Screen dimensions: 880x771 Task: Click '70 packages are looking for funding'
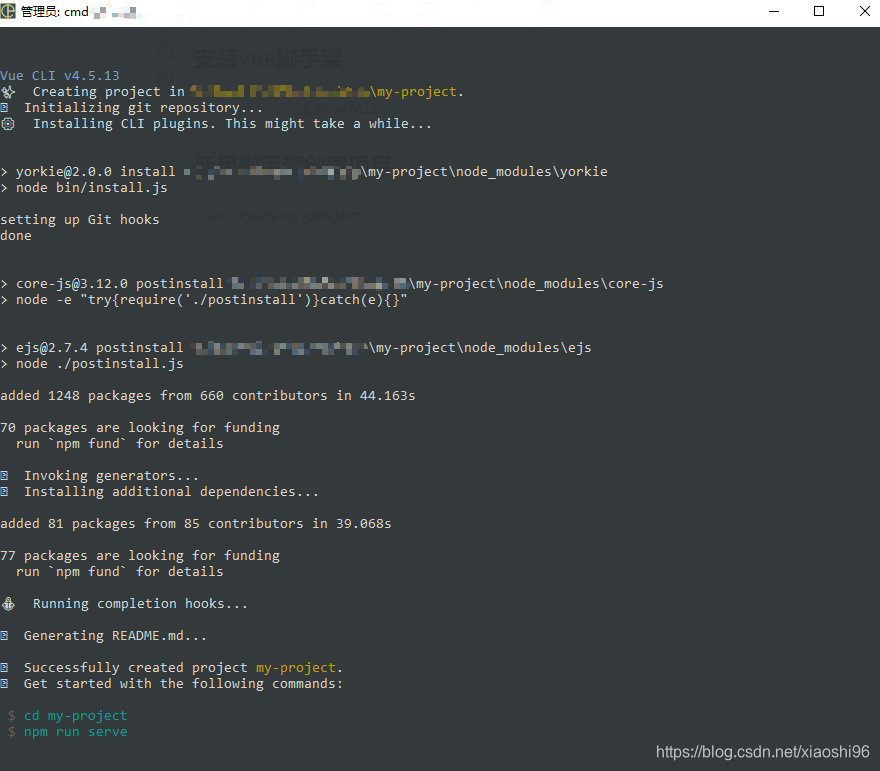pos(140,428)
